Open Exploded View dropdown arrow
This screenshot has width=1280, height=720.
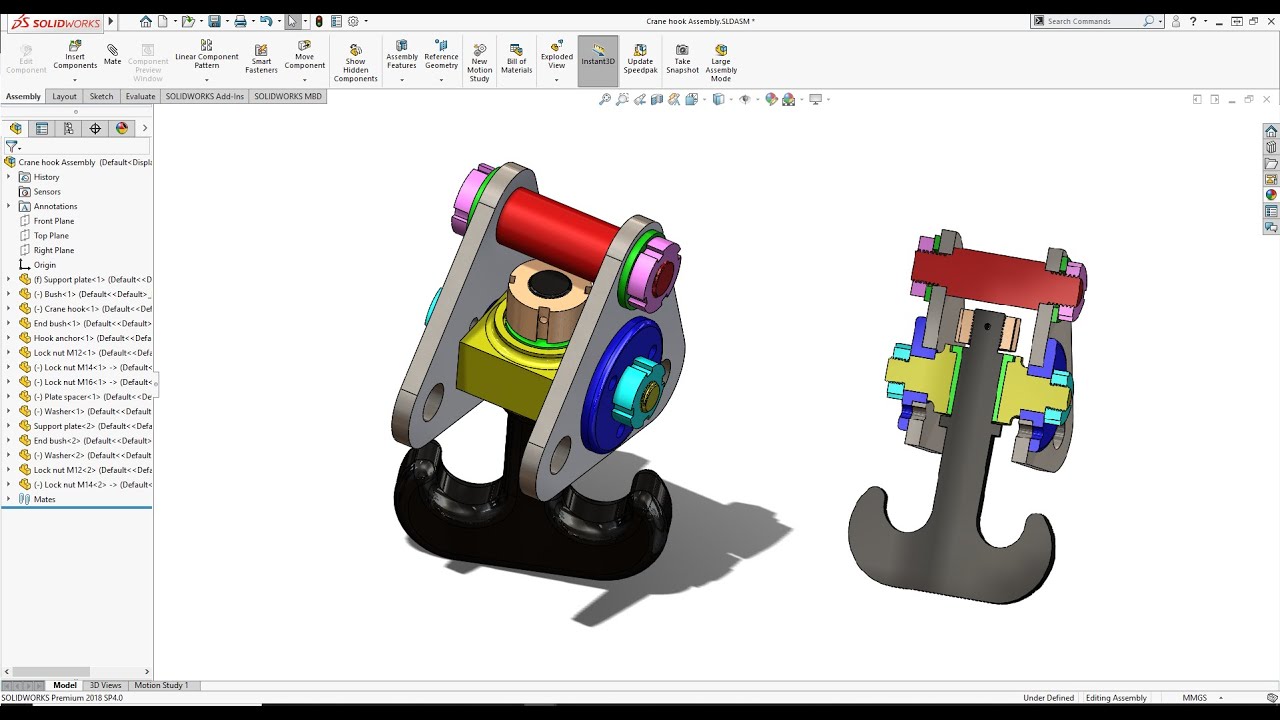[557, 79]
